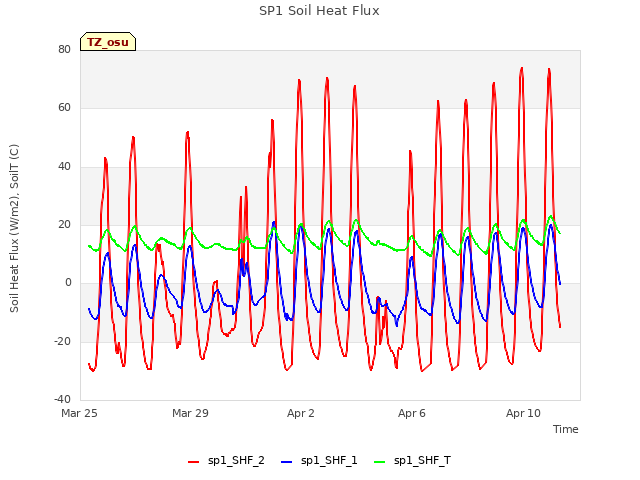Image resolution: width=640 pixels, height=480 pixels.
Task: Click the -20 y-axis tick label
Action: 62,341
